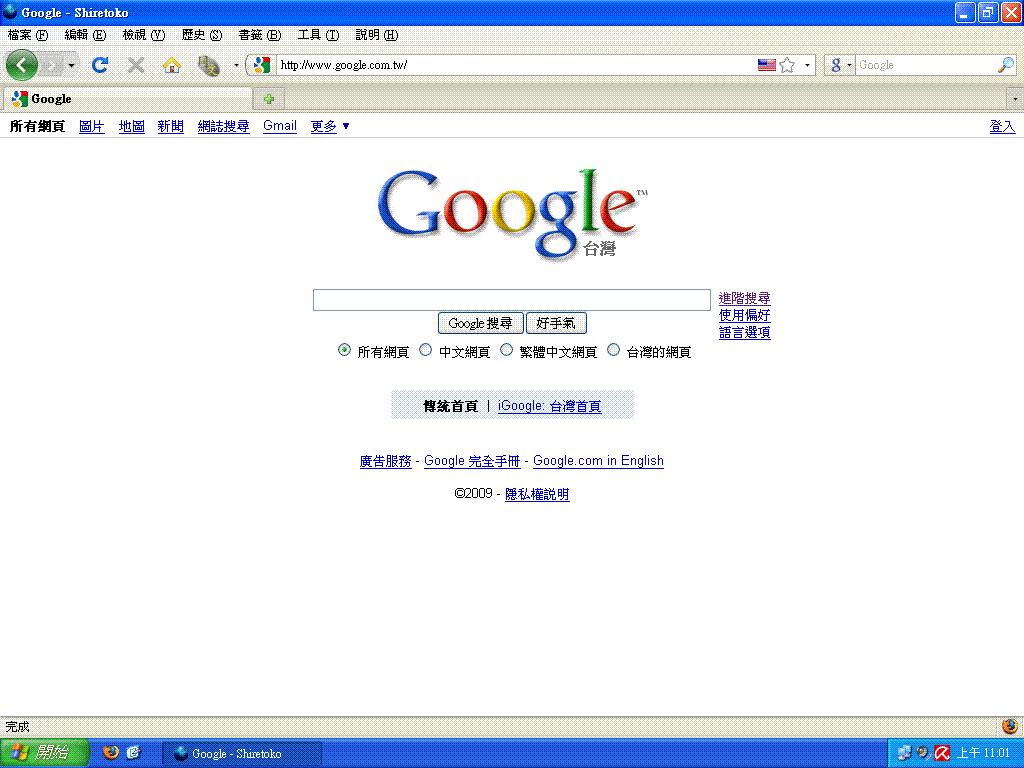Click the greyed Forward arrow button
Screen dimensions: 1024x768
(51, 65)
